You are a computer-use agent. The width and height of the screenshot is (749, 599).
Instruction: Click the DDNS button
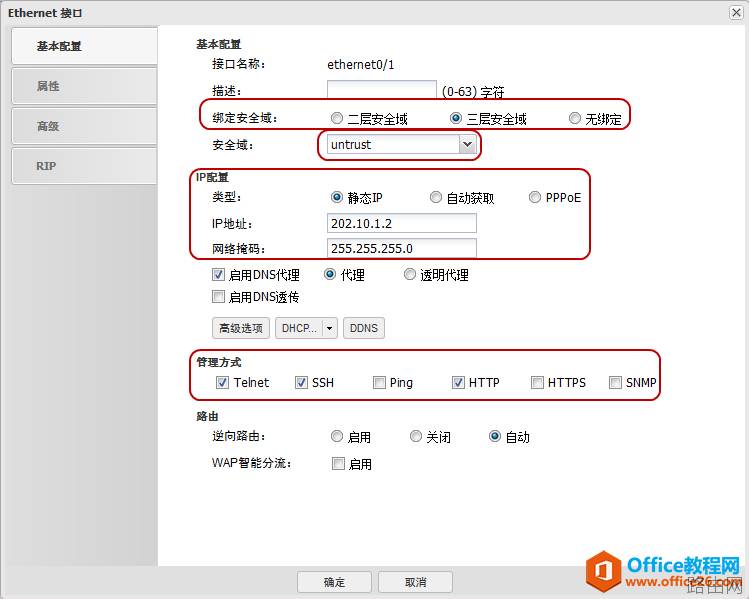pyautogui.click(x=364, y=328)
